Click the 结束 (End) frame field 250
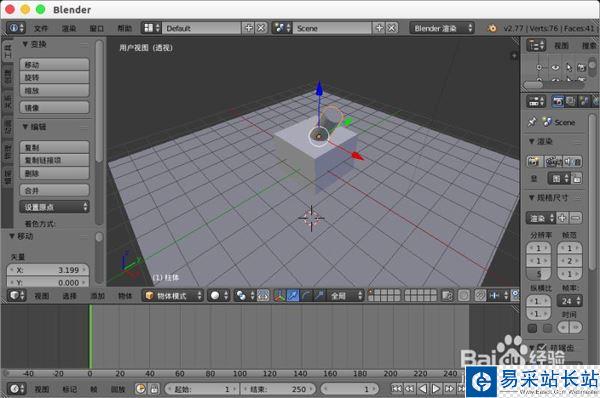The height and width of the screenshot is (398, 600). 279,389
